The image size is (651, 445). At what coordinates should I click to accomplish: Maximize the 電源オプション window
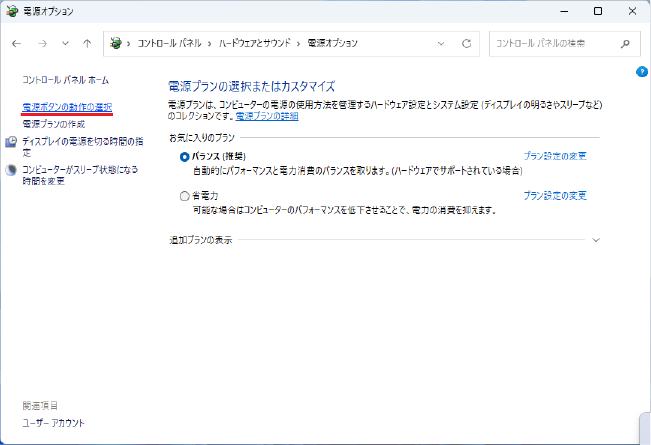tap(598, 11)
